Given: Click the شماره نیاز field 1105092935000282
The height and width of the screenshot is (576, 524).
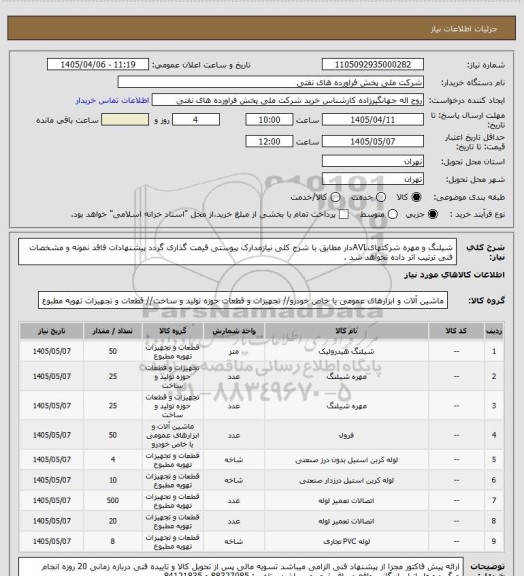Looking at the screenshot, I should click(x=373, y=65).
